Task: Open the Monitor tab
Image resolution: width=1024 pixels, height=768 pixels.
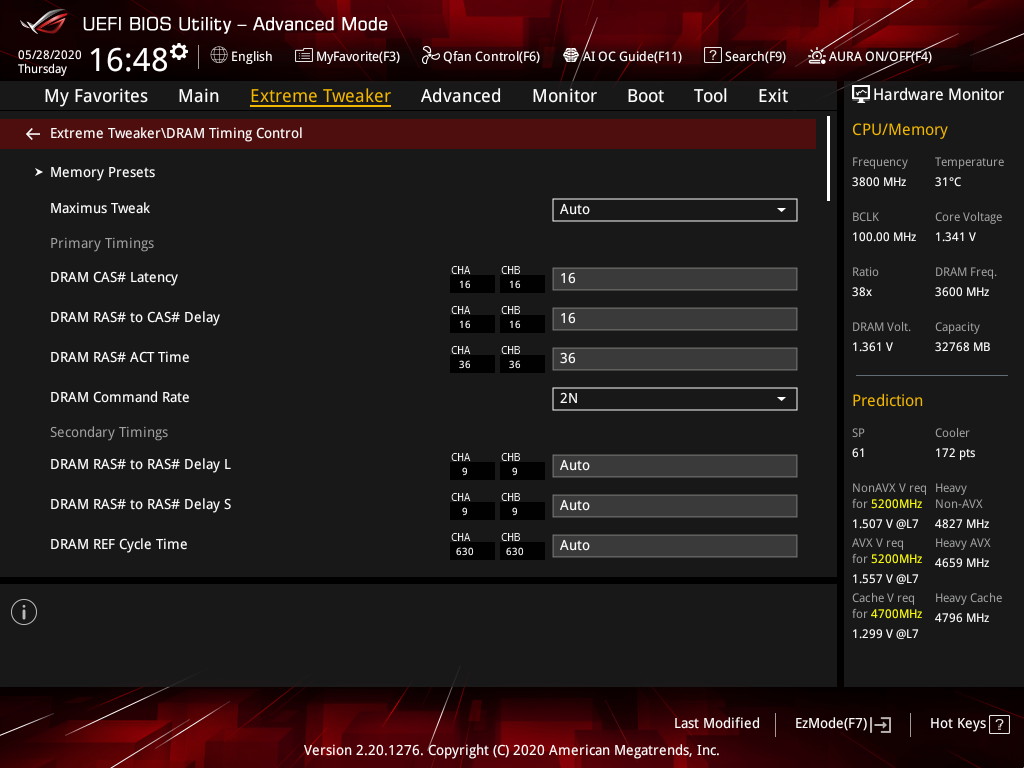Action: 564,96
